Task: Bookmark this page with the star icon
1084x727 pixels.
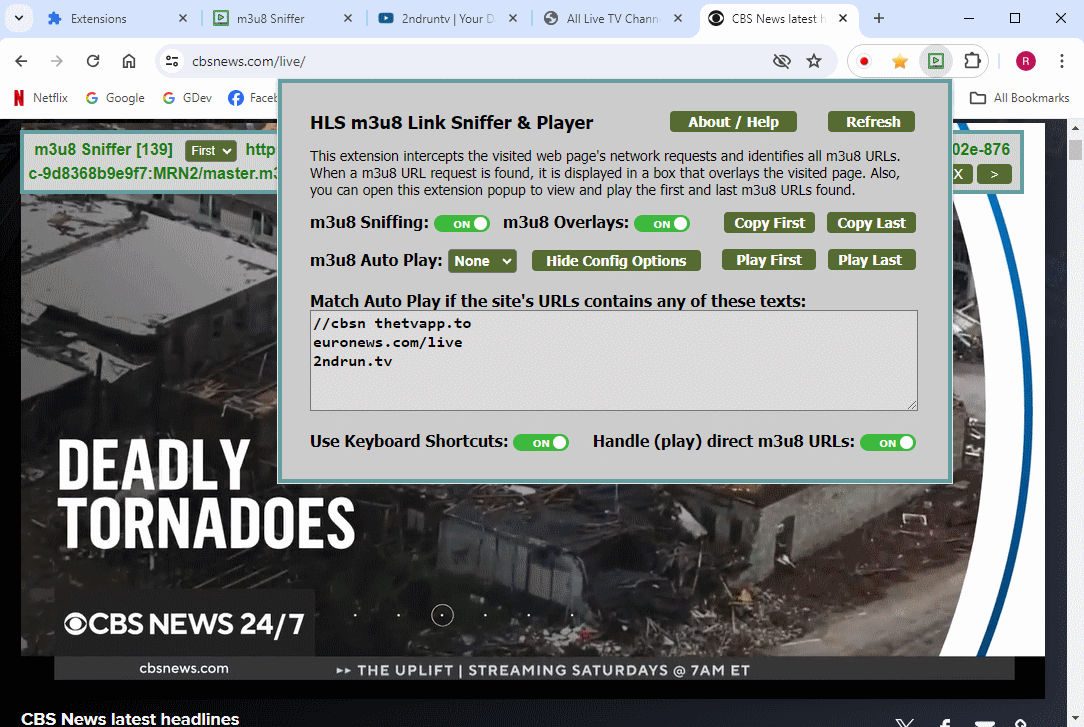Action: tap(814, 61)
